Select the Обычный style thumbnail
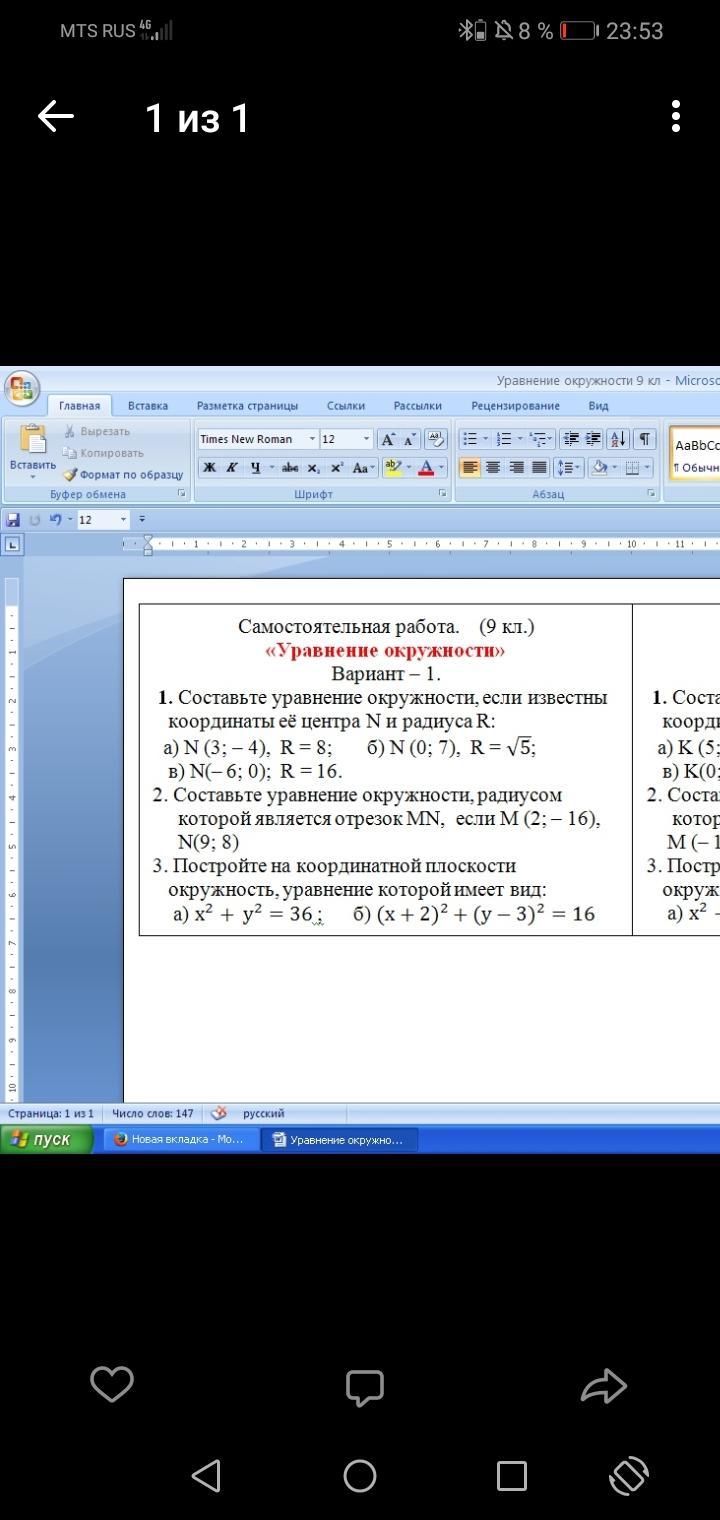This screenshot has width=720, height=1520. click(694, 456)
